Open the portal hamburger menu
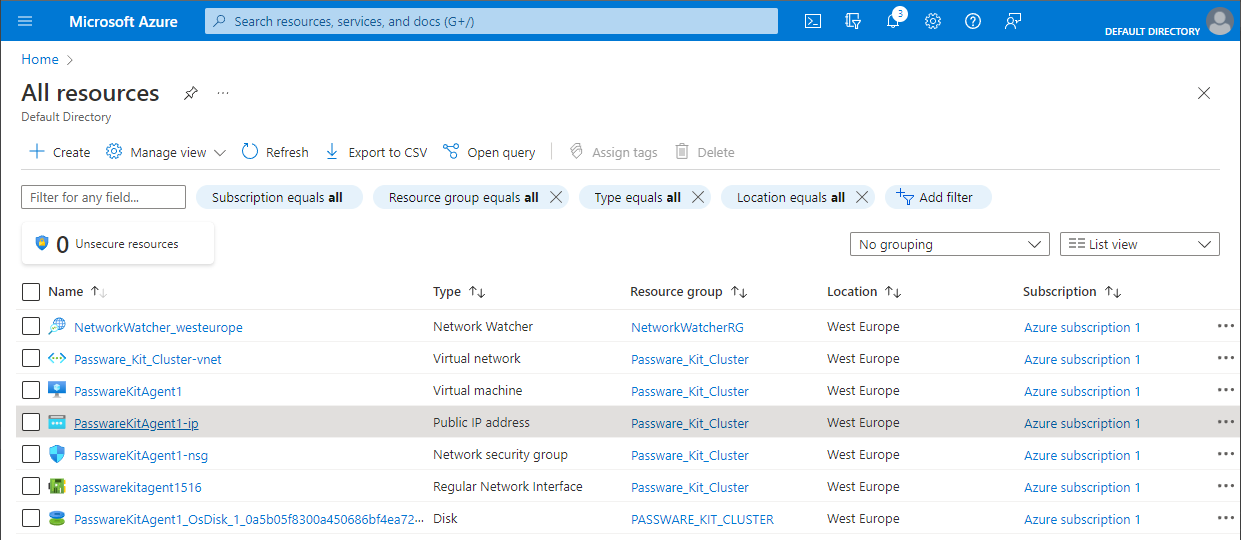This screenshot has height=540, width=1241. [25, 21]
